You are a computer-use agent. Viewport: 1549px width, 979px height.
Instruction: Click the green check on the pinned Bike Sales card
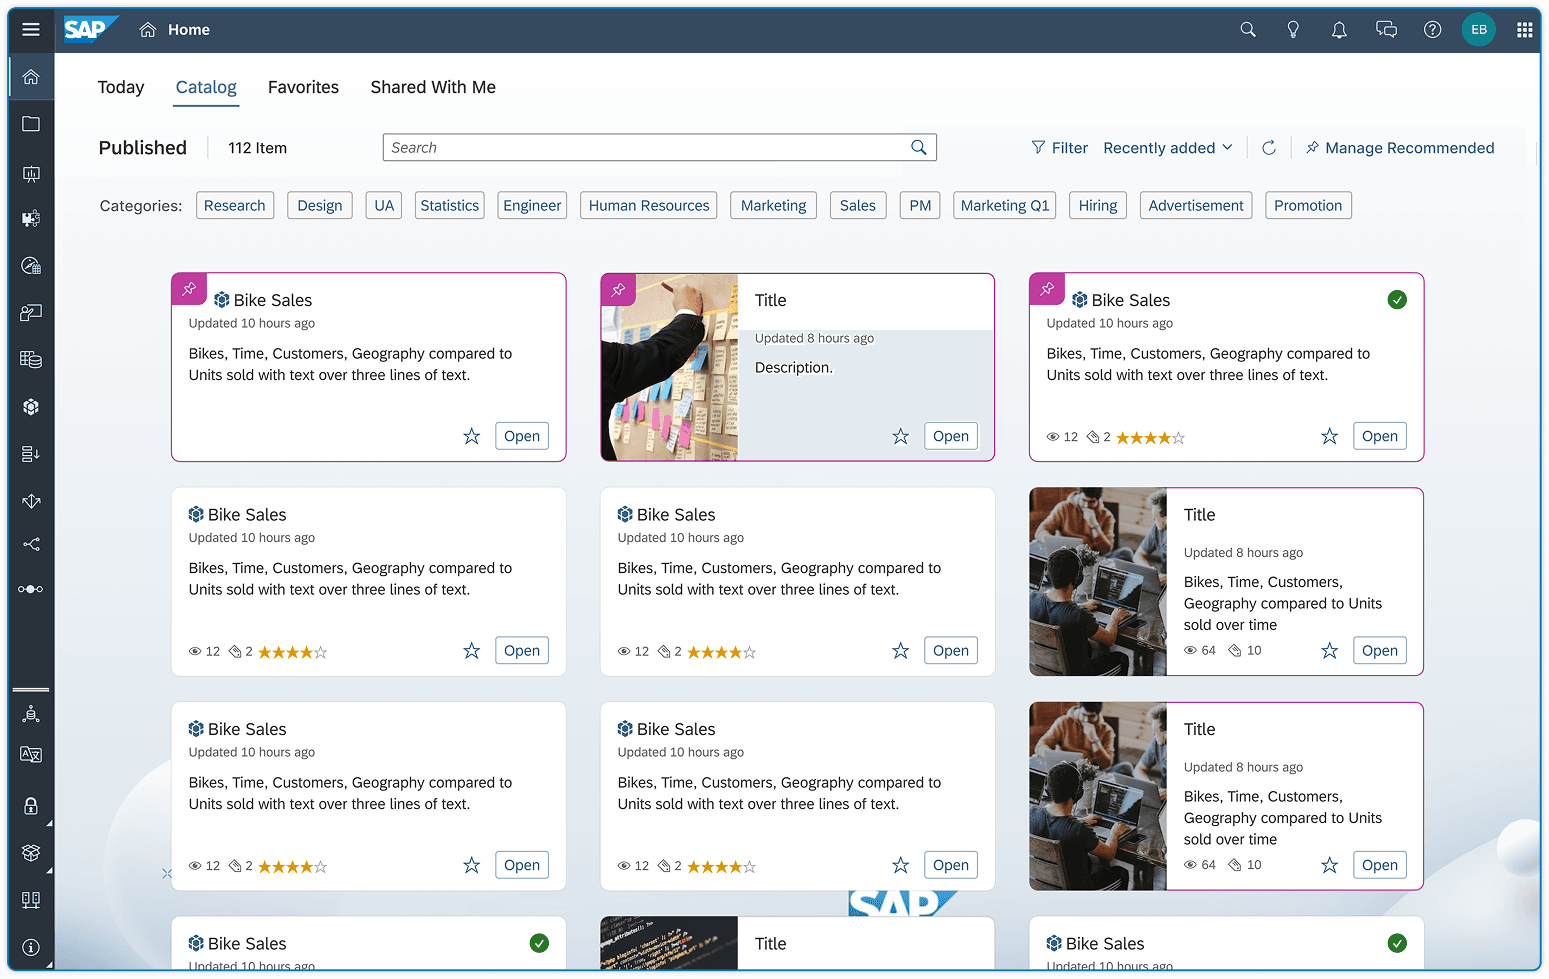point(1398,300)
